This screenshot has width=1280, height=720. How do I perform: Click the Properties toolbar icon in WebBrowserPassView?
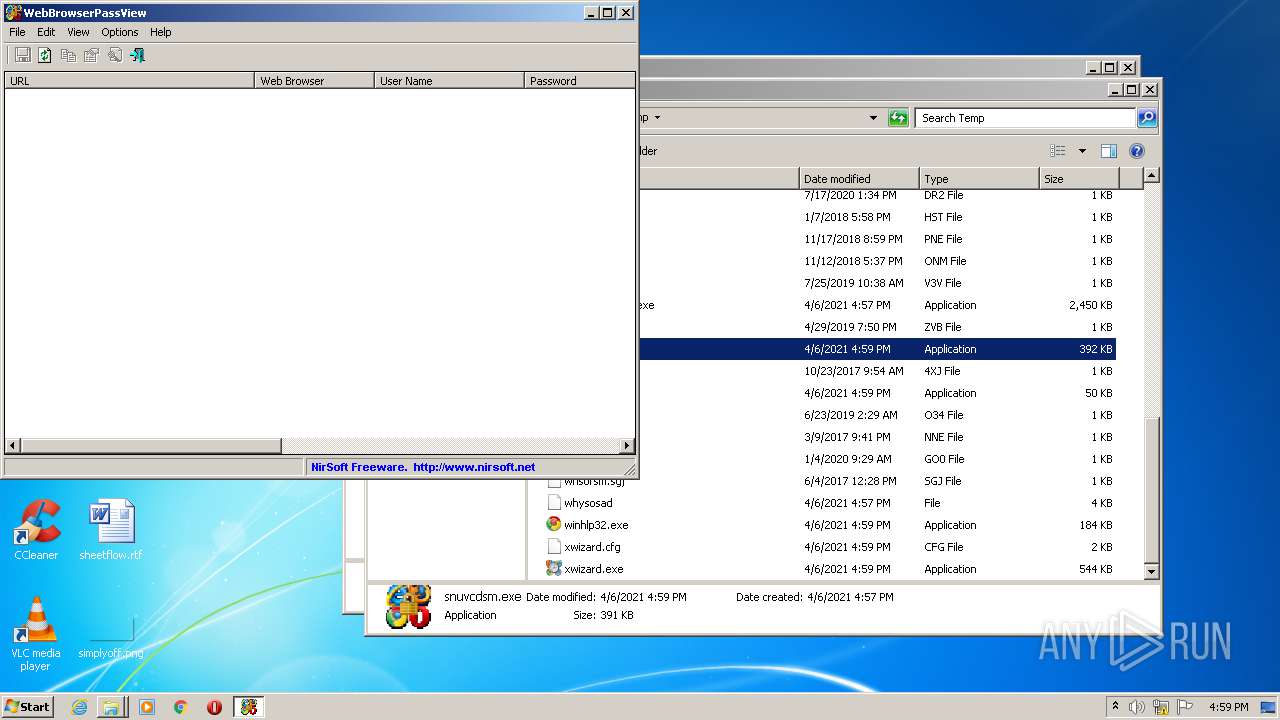(91, 55)
